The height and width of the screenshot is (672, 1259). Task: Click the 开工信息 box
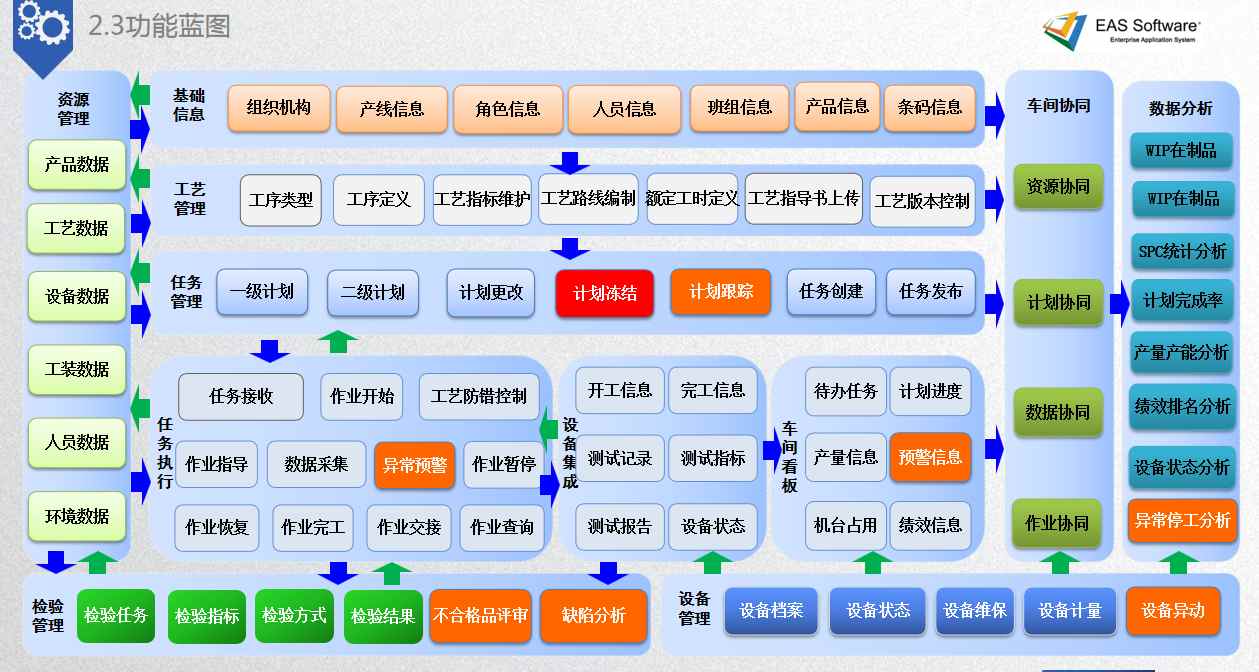620,390
